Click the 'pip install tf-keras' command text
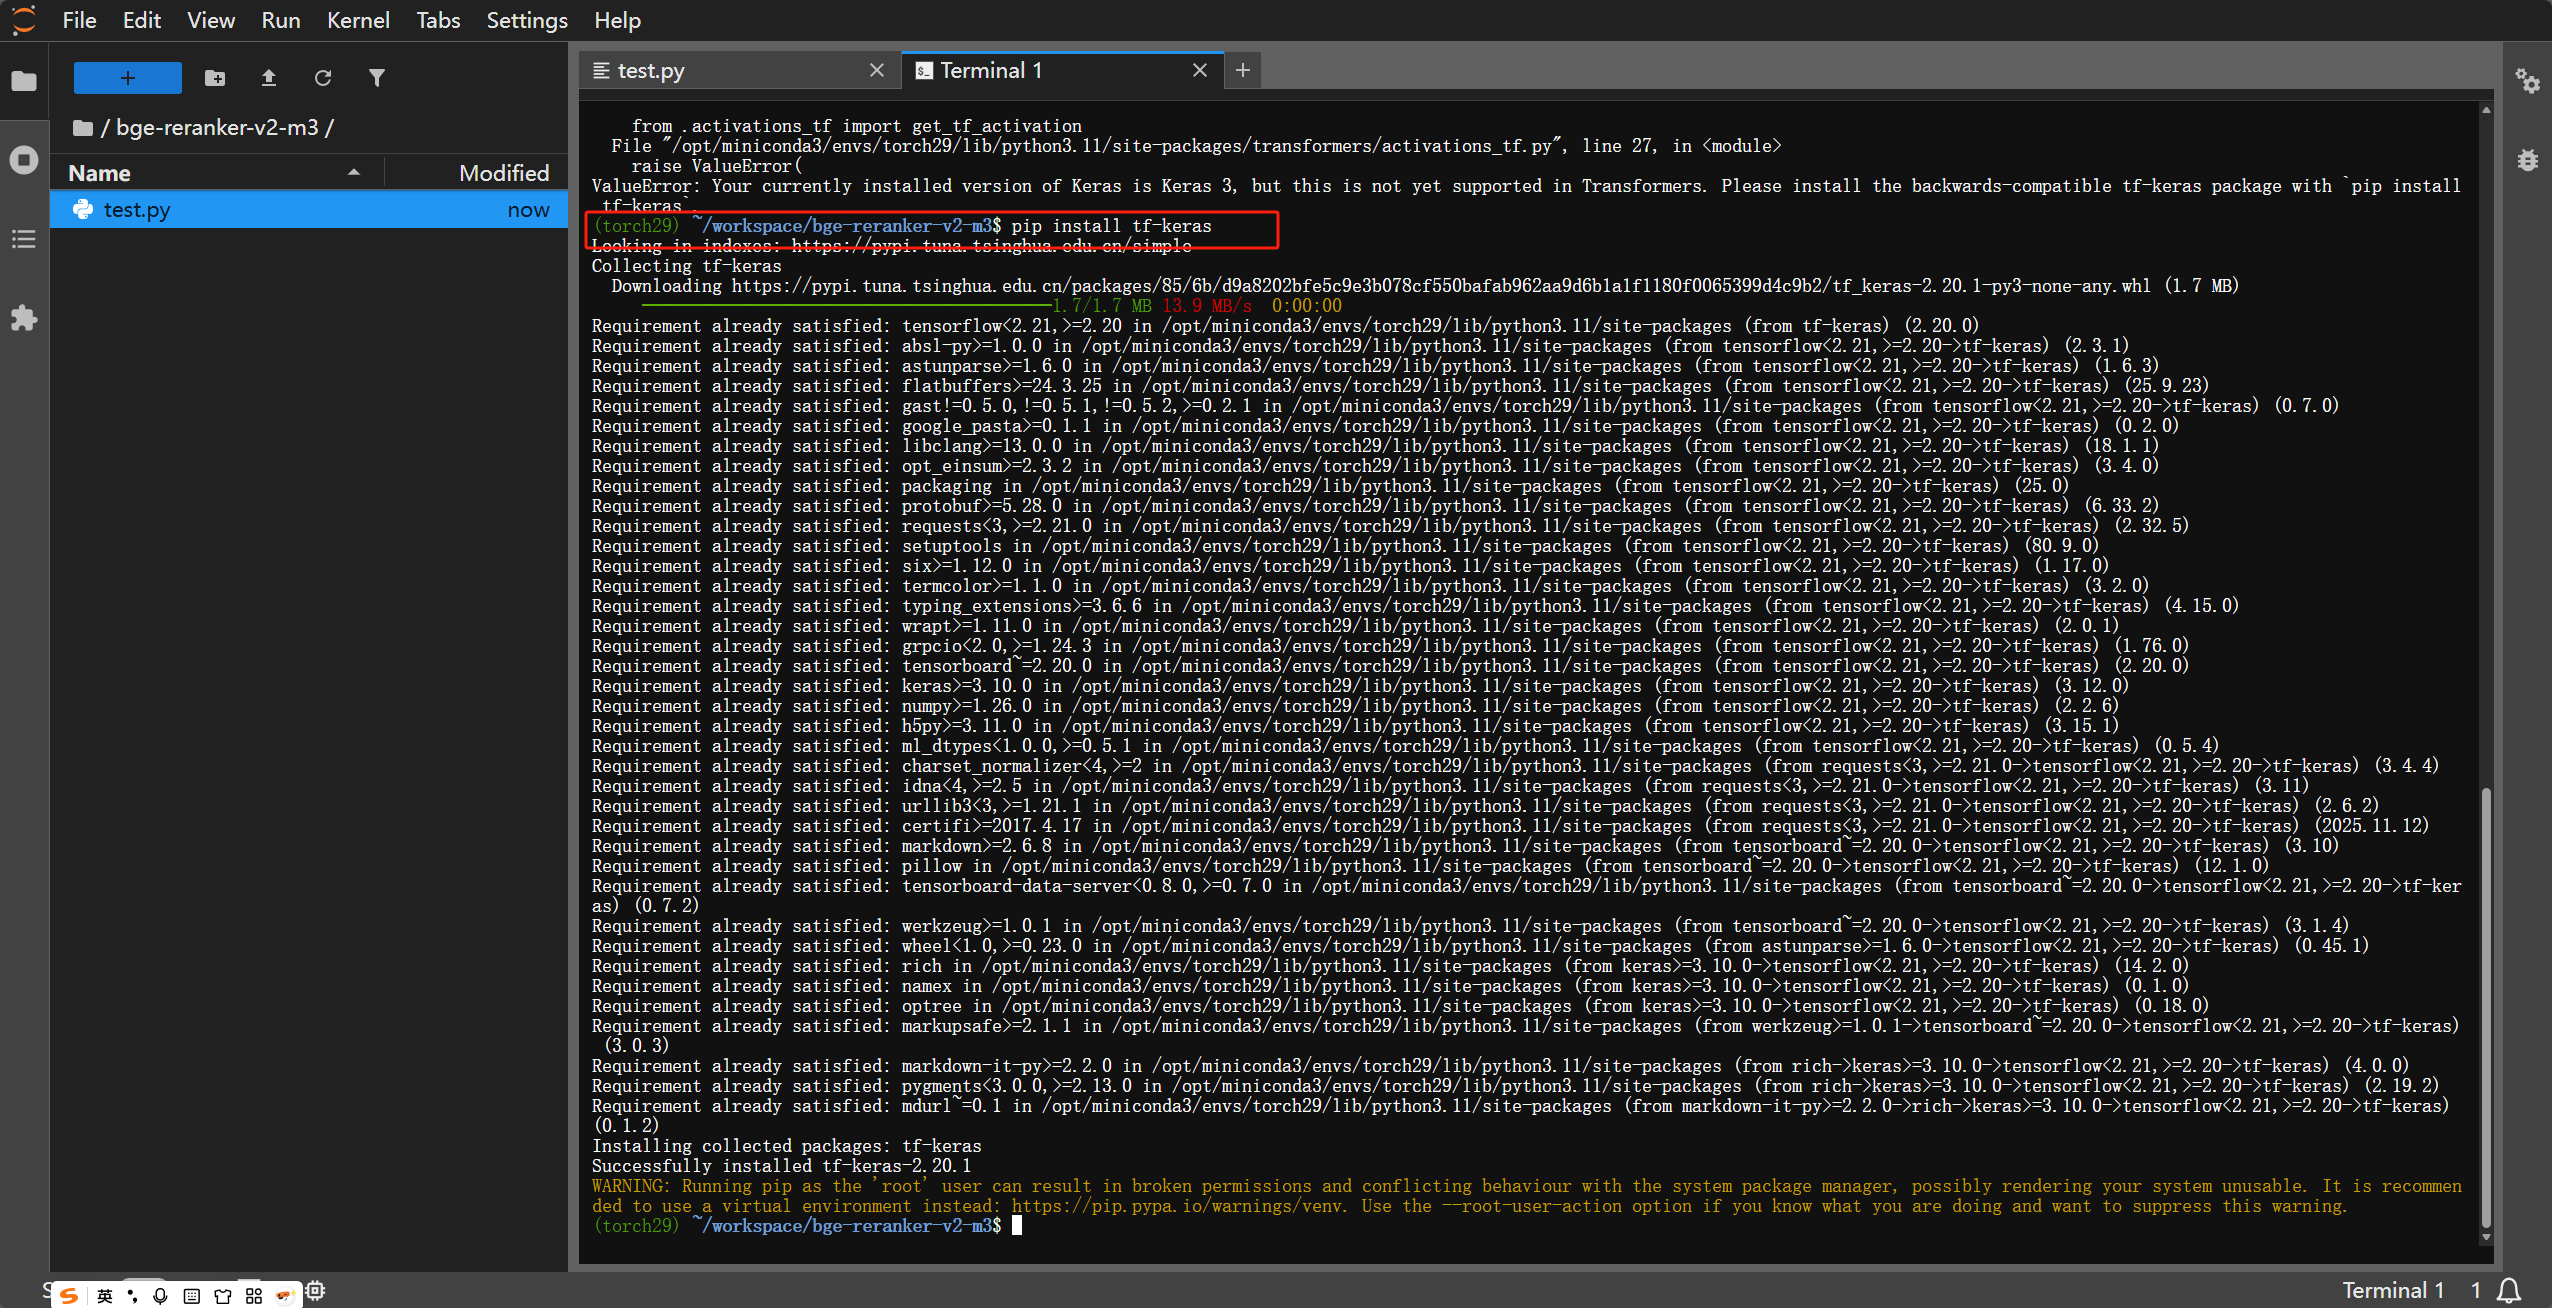Image resolution: width=2552 pixels, height=1308 pixels. [1111, 226]
